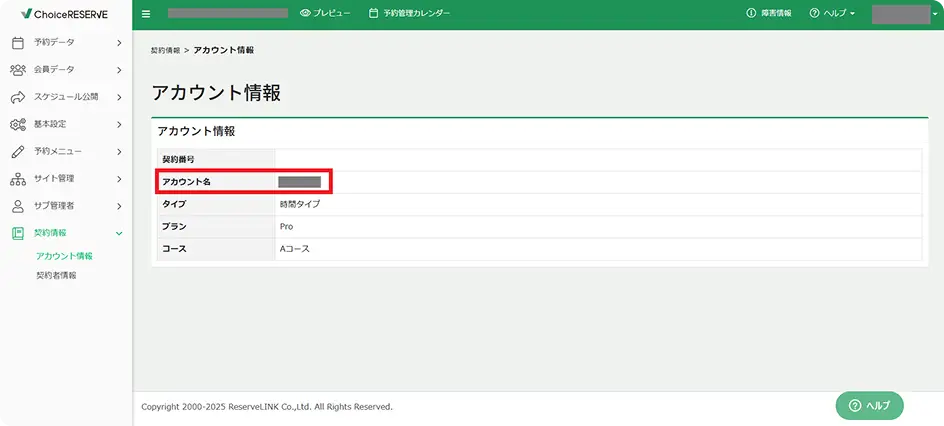Open the ヘルプ dropdown text in header
944x426 pixels.
tap(834, 13)
